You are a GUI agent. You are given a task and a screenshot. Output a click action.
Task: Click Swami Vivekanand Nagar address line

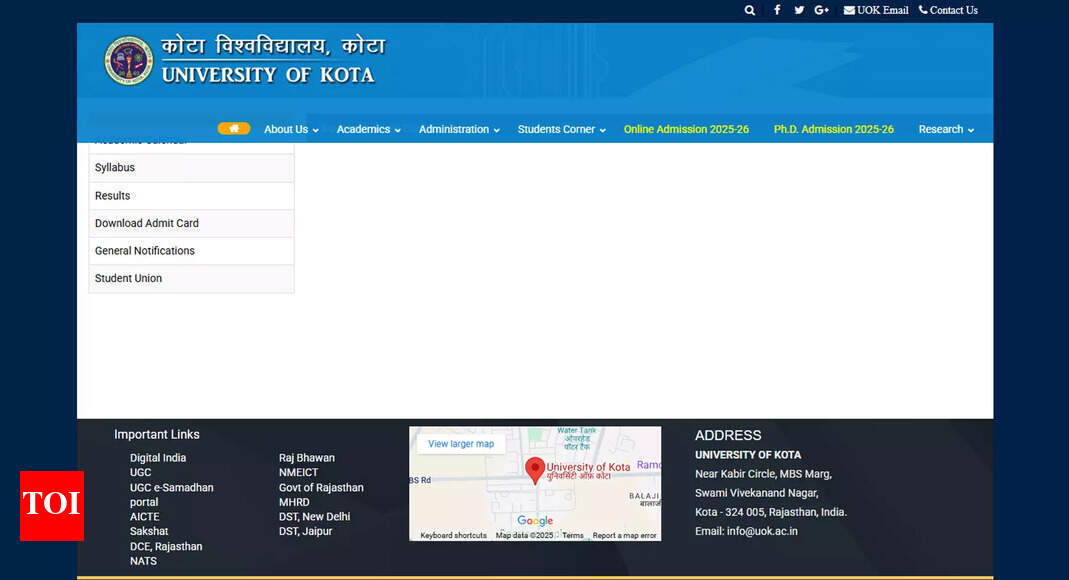pyautogui.click(x=757, y=493)
